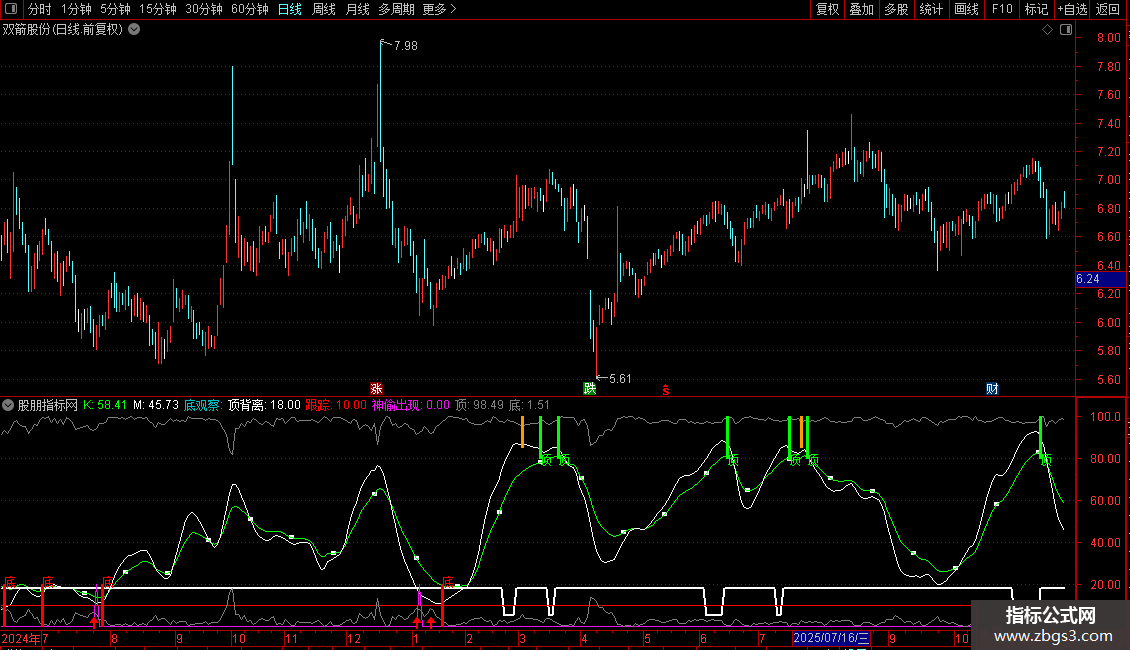Click highlighted date 2025/07/16 on timeline
This screenshot has height=650, width=1130.
tap(831, 638)
